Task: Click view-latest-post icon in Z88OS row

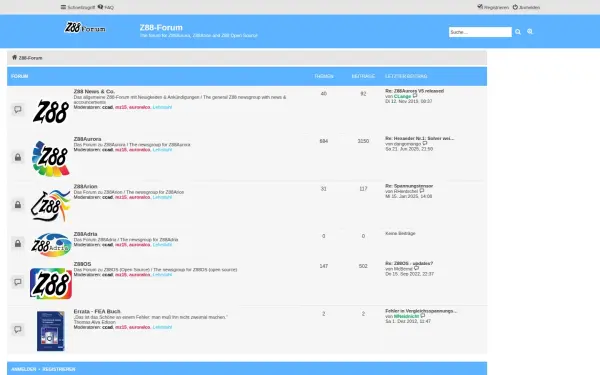Action: [416, 269]
